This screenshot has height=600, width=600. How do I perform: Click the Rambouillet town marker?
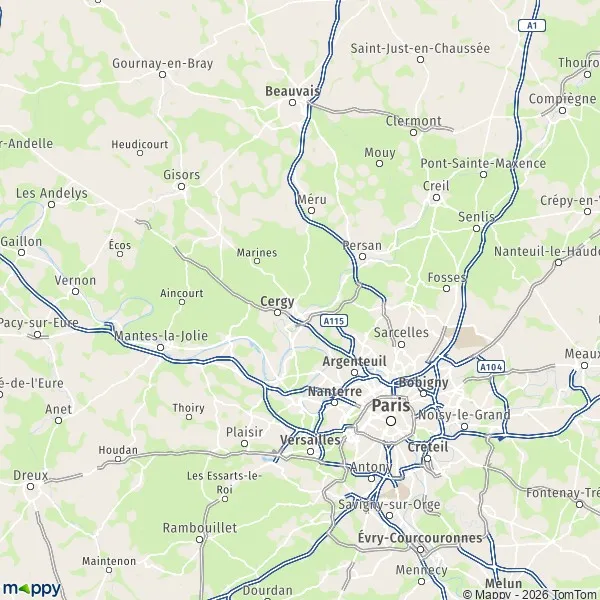coord(199,540)
